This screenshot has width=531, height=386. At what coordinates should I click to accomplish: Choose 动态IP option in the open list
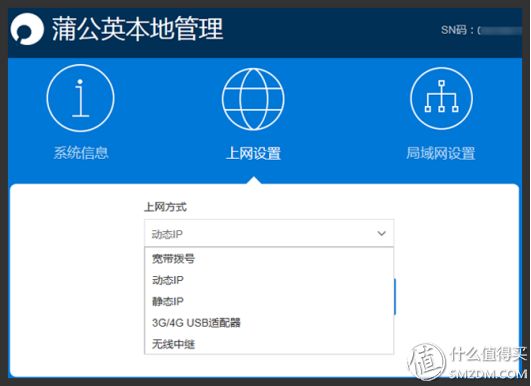[x=269, y=280]
